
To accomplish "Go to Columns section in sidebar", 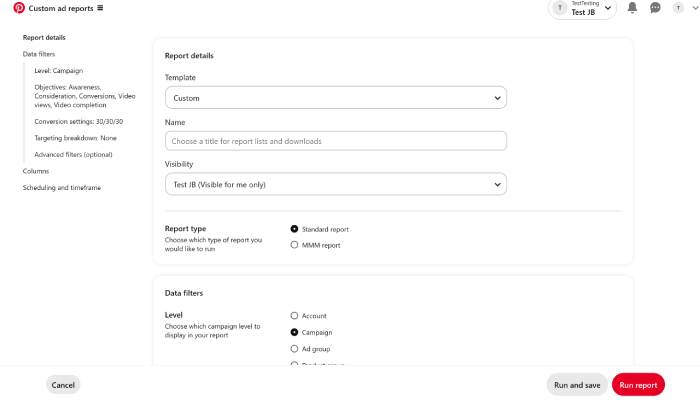I will coord(36,171).
